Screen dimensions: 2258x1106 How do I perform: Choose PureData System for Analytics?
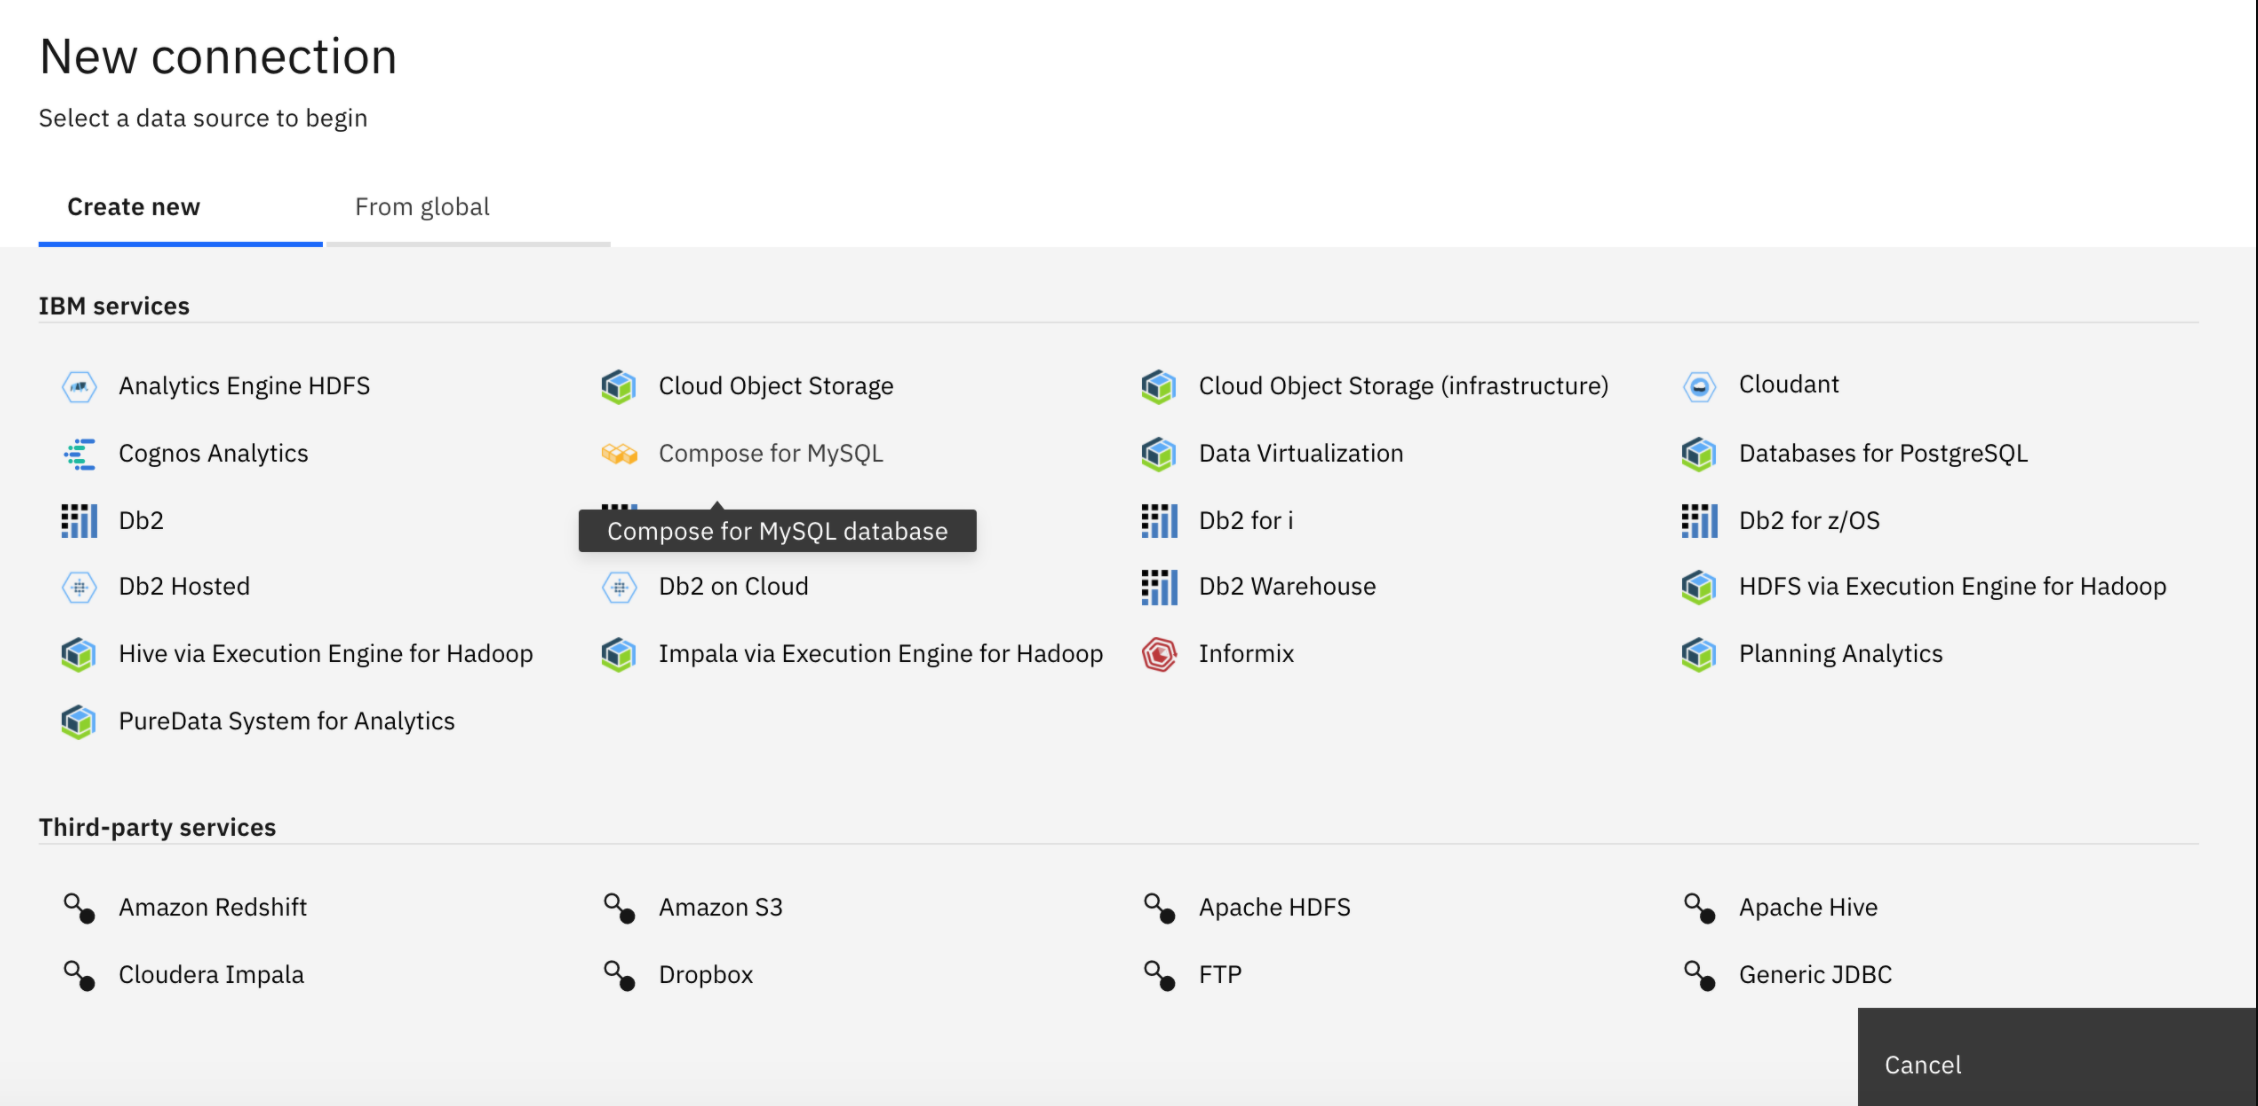(286, 722)
